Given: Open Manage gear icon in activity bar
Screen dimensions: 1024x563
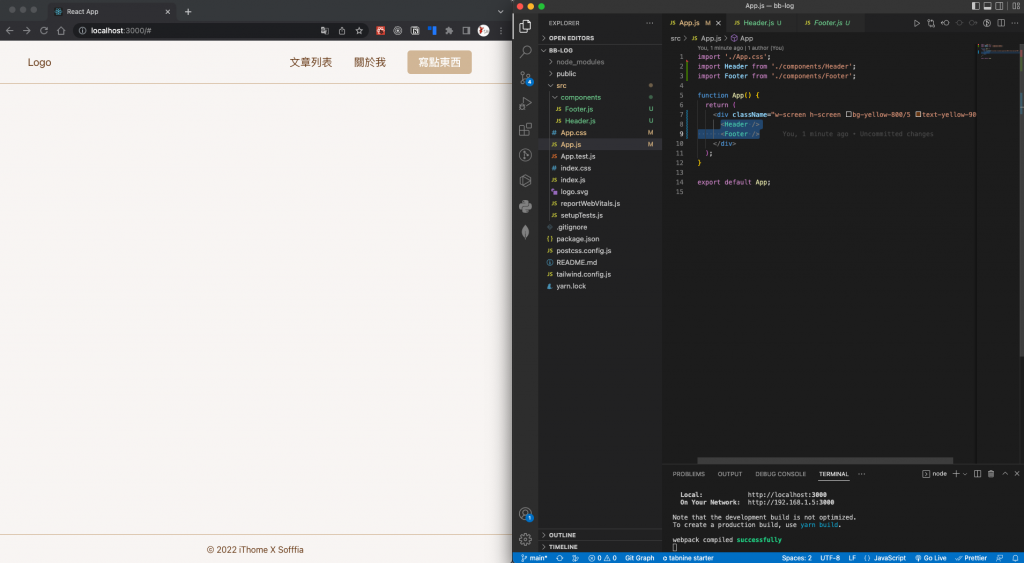Looking at the screenshot, I should [524, 539].
